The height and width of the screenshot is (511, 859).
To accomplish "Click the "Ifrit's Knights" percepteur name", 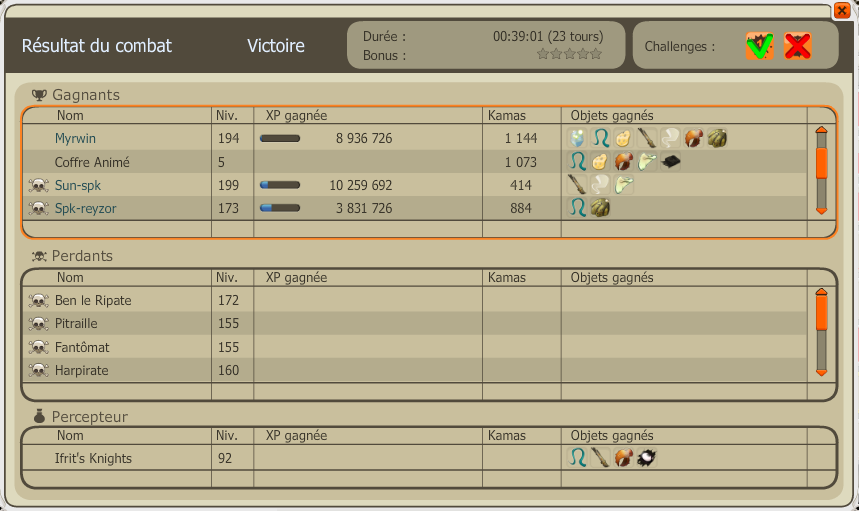I will coord(93,458).
